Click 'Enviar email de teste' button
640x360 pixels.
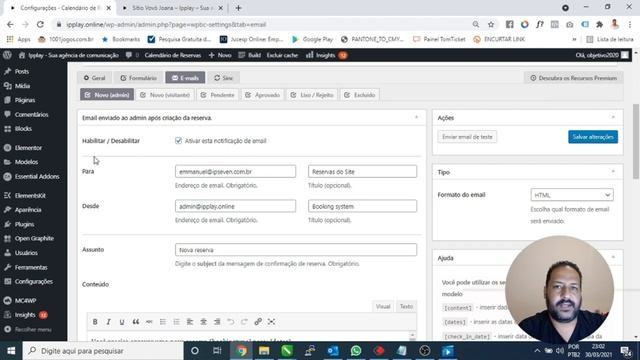[467, 137]
